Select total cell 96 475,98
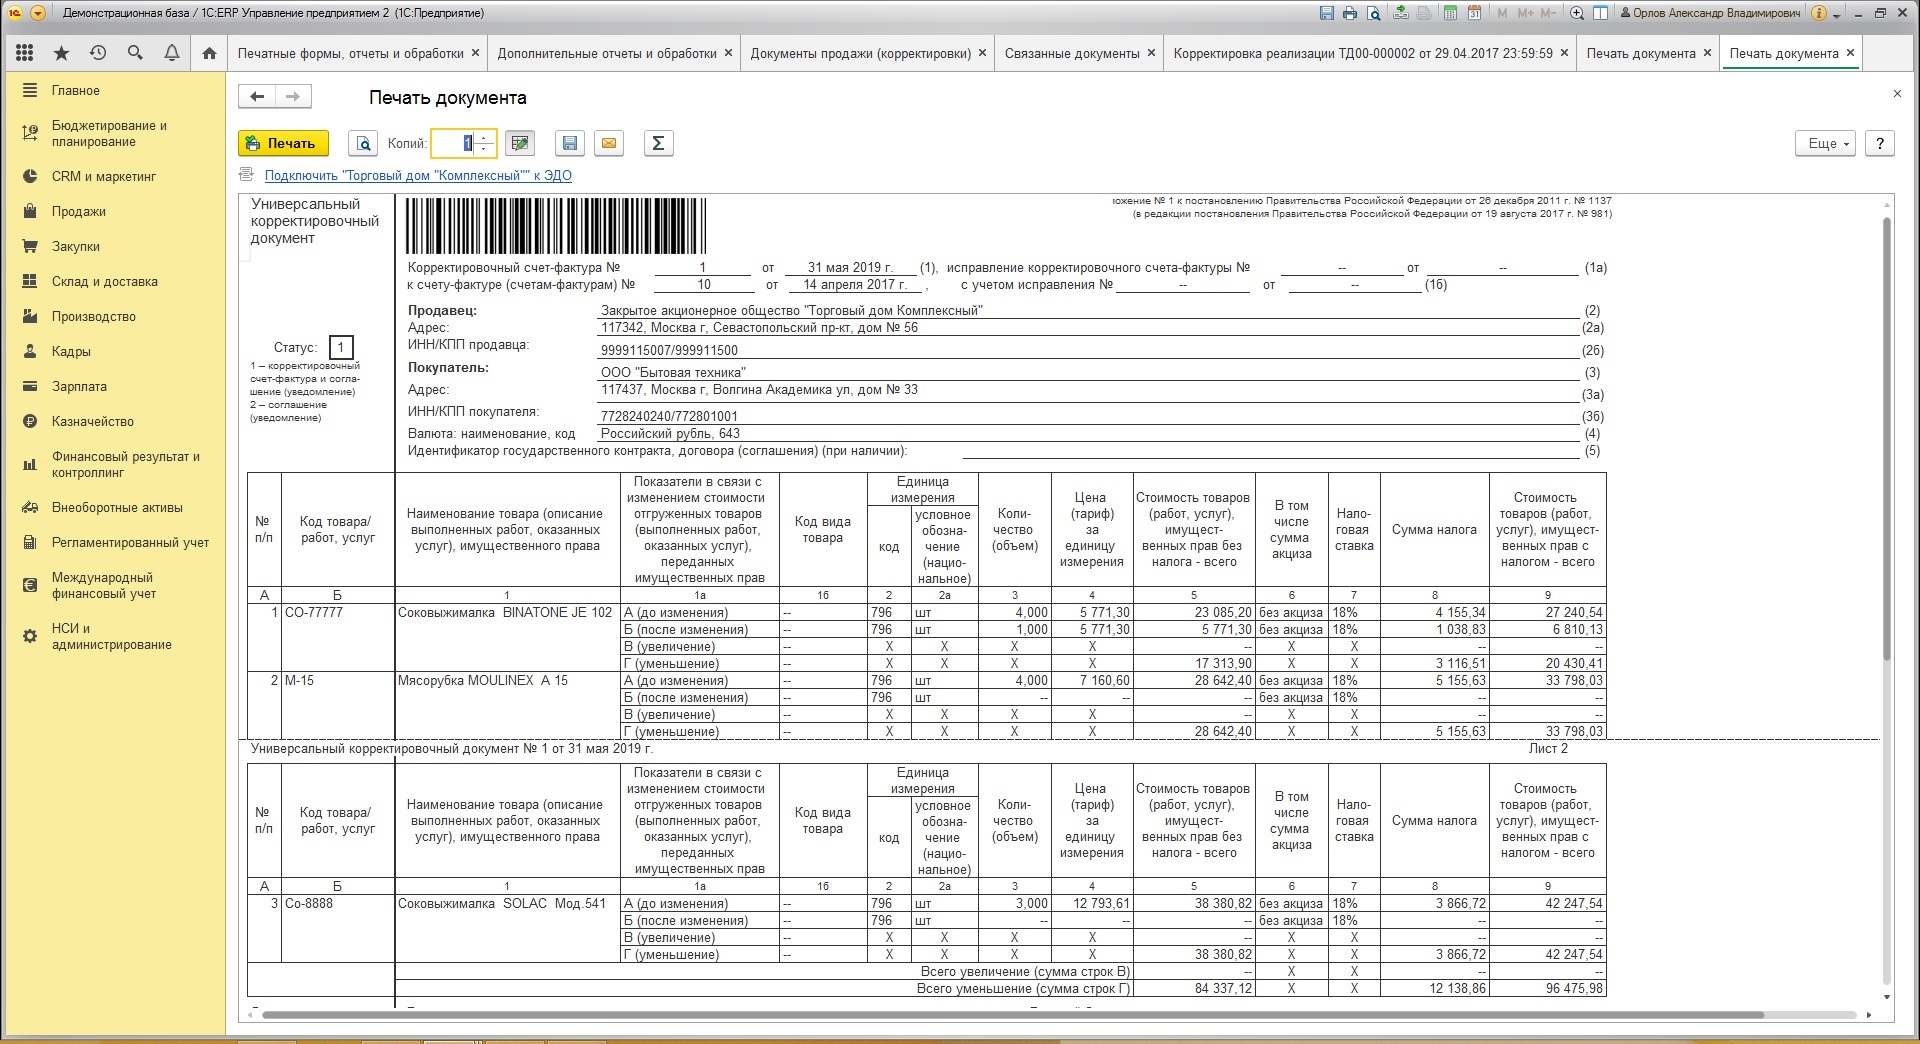The width and height of the screenshot is (1920, 1044). [1547, 988]
